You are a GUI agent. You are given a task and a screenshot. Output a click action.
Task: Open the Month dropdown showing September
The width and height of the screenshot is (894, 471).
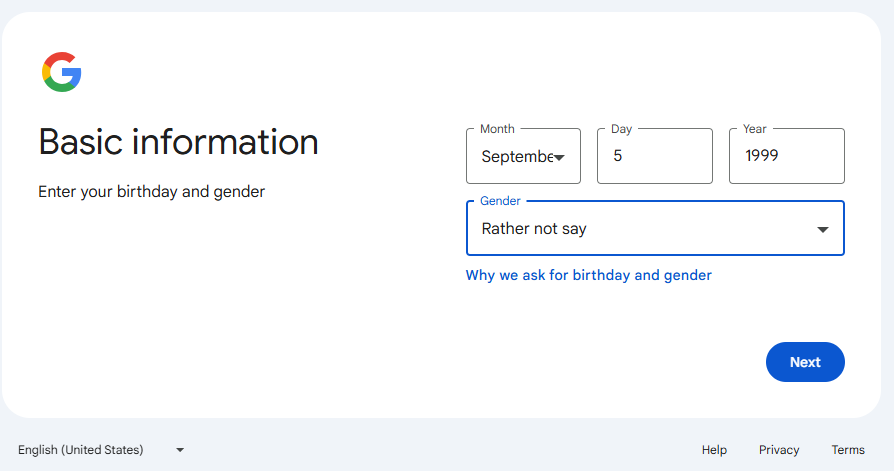(523, 156)
